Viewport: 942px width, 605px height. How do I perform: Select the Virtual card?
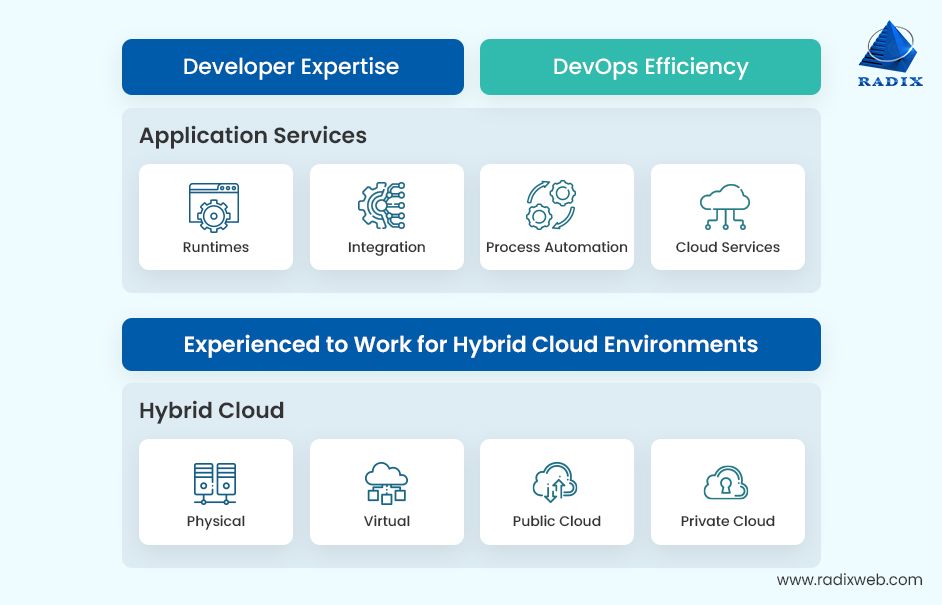386,491
